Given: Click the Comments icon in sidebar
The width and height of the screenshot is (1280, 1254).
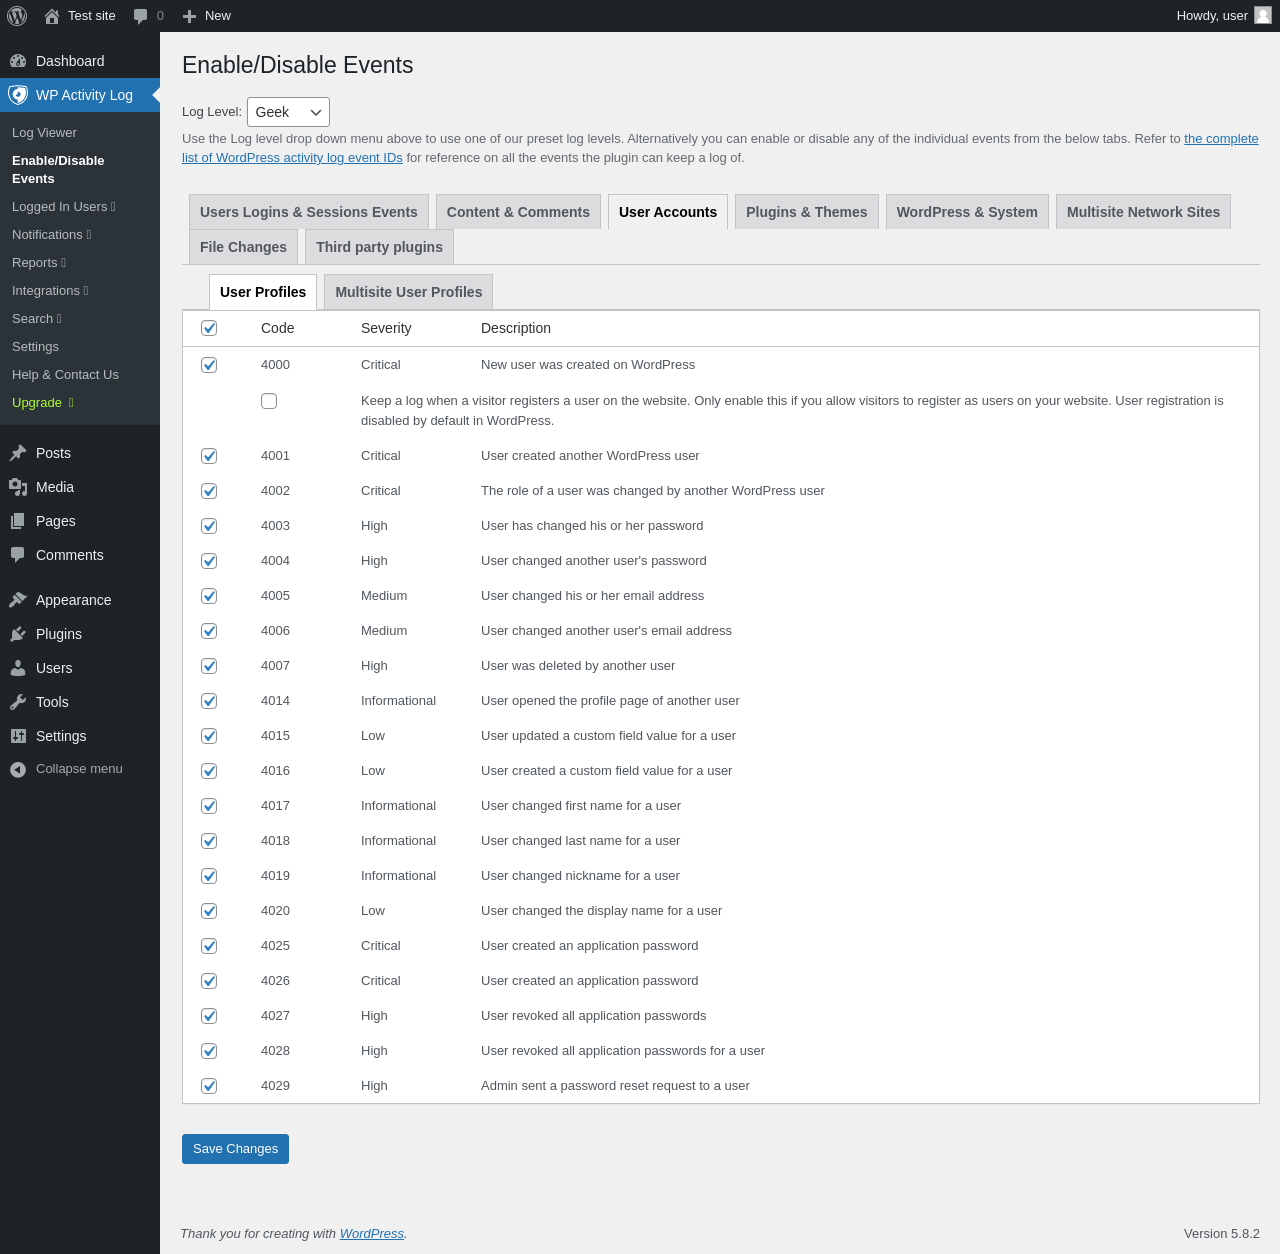Looking at the screenshot, I should (18, 555).
